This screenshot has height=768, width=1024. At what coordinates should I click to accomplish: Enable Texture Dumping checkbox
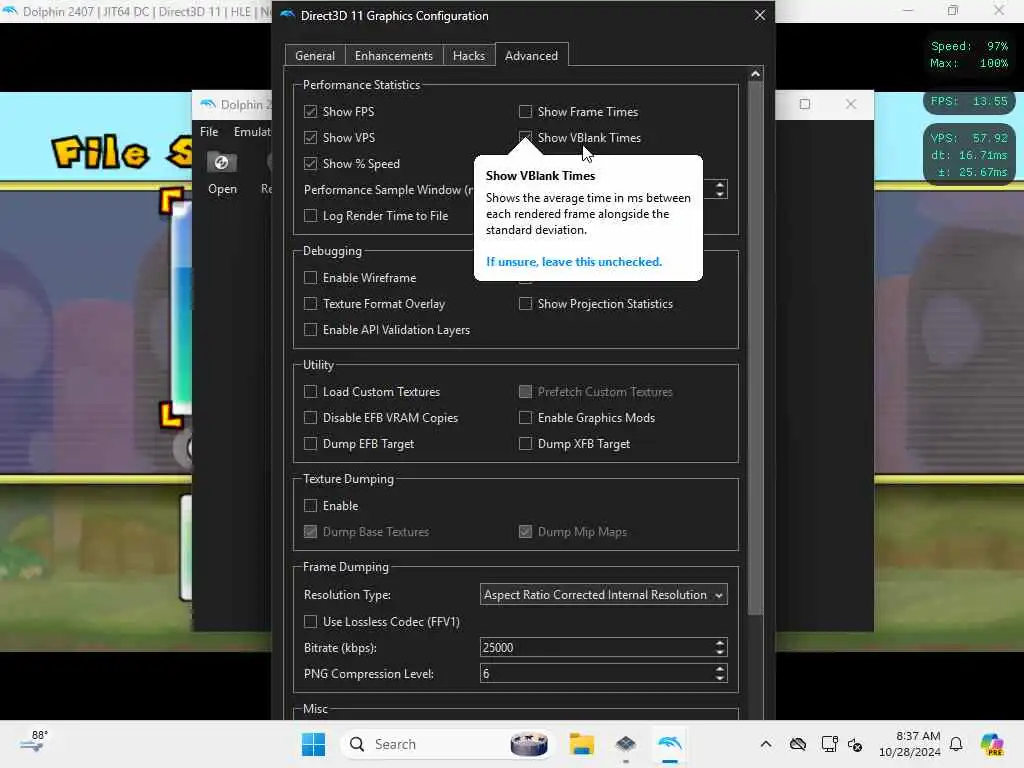pyautogui.click(x=310, y=506)
